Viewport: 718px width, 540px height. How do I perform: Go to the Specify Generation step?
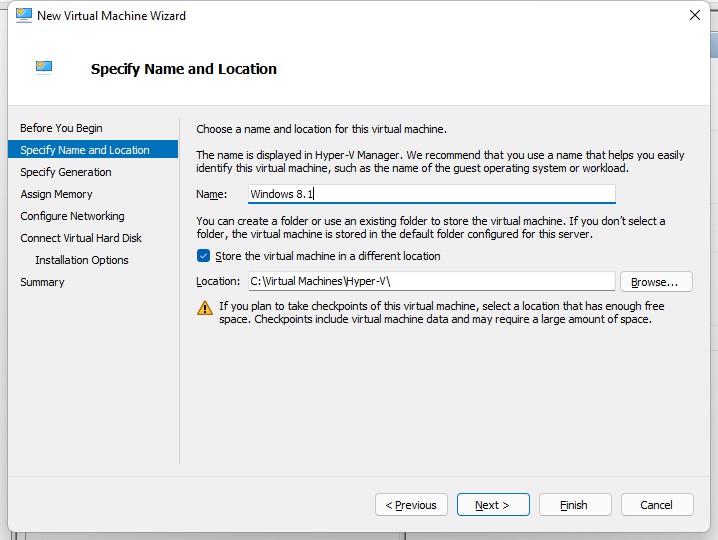tap(66, 172)
